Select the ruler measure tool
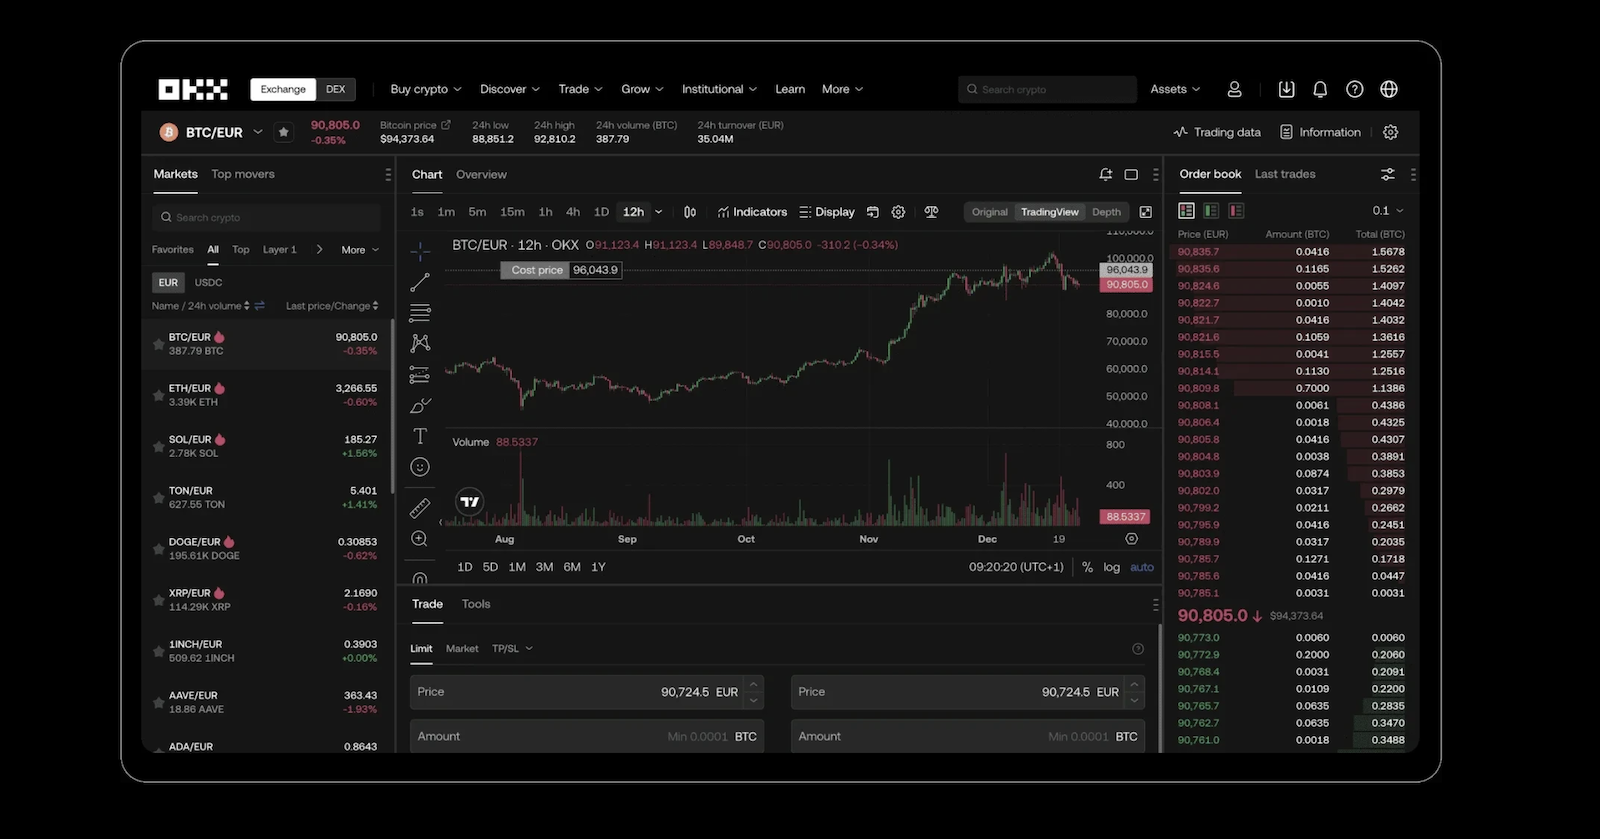The width and height of the screenshot is (1600, 839). pos(420,508)
